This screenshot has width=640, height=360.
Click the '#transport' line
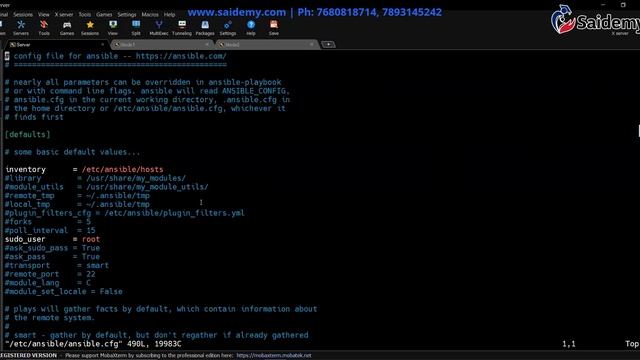(x=57, y=265)
